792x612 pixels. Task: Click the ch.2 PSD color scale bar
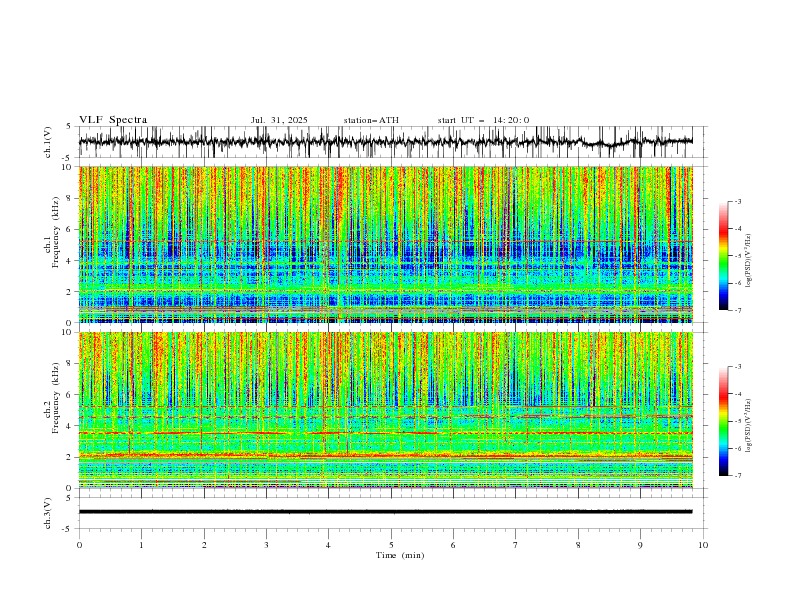(723, 421)
